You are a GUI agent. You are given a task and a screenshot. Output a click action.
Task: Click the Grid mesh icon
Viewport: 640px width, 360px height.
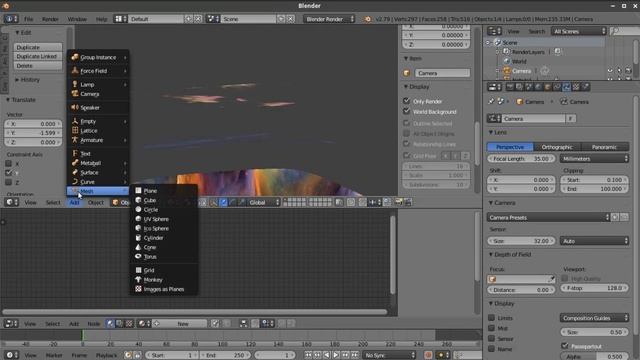pyautogui.click(x=138, y=270)
